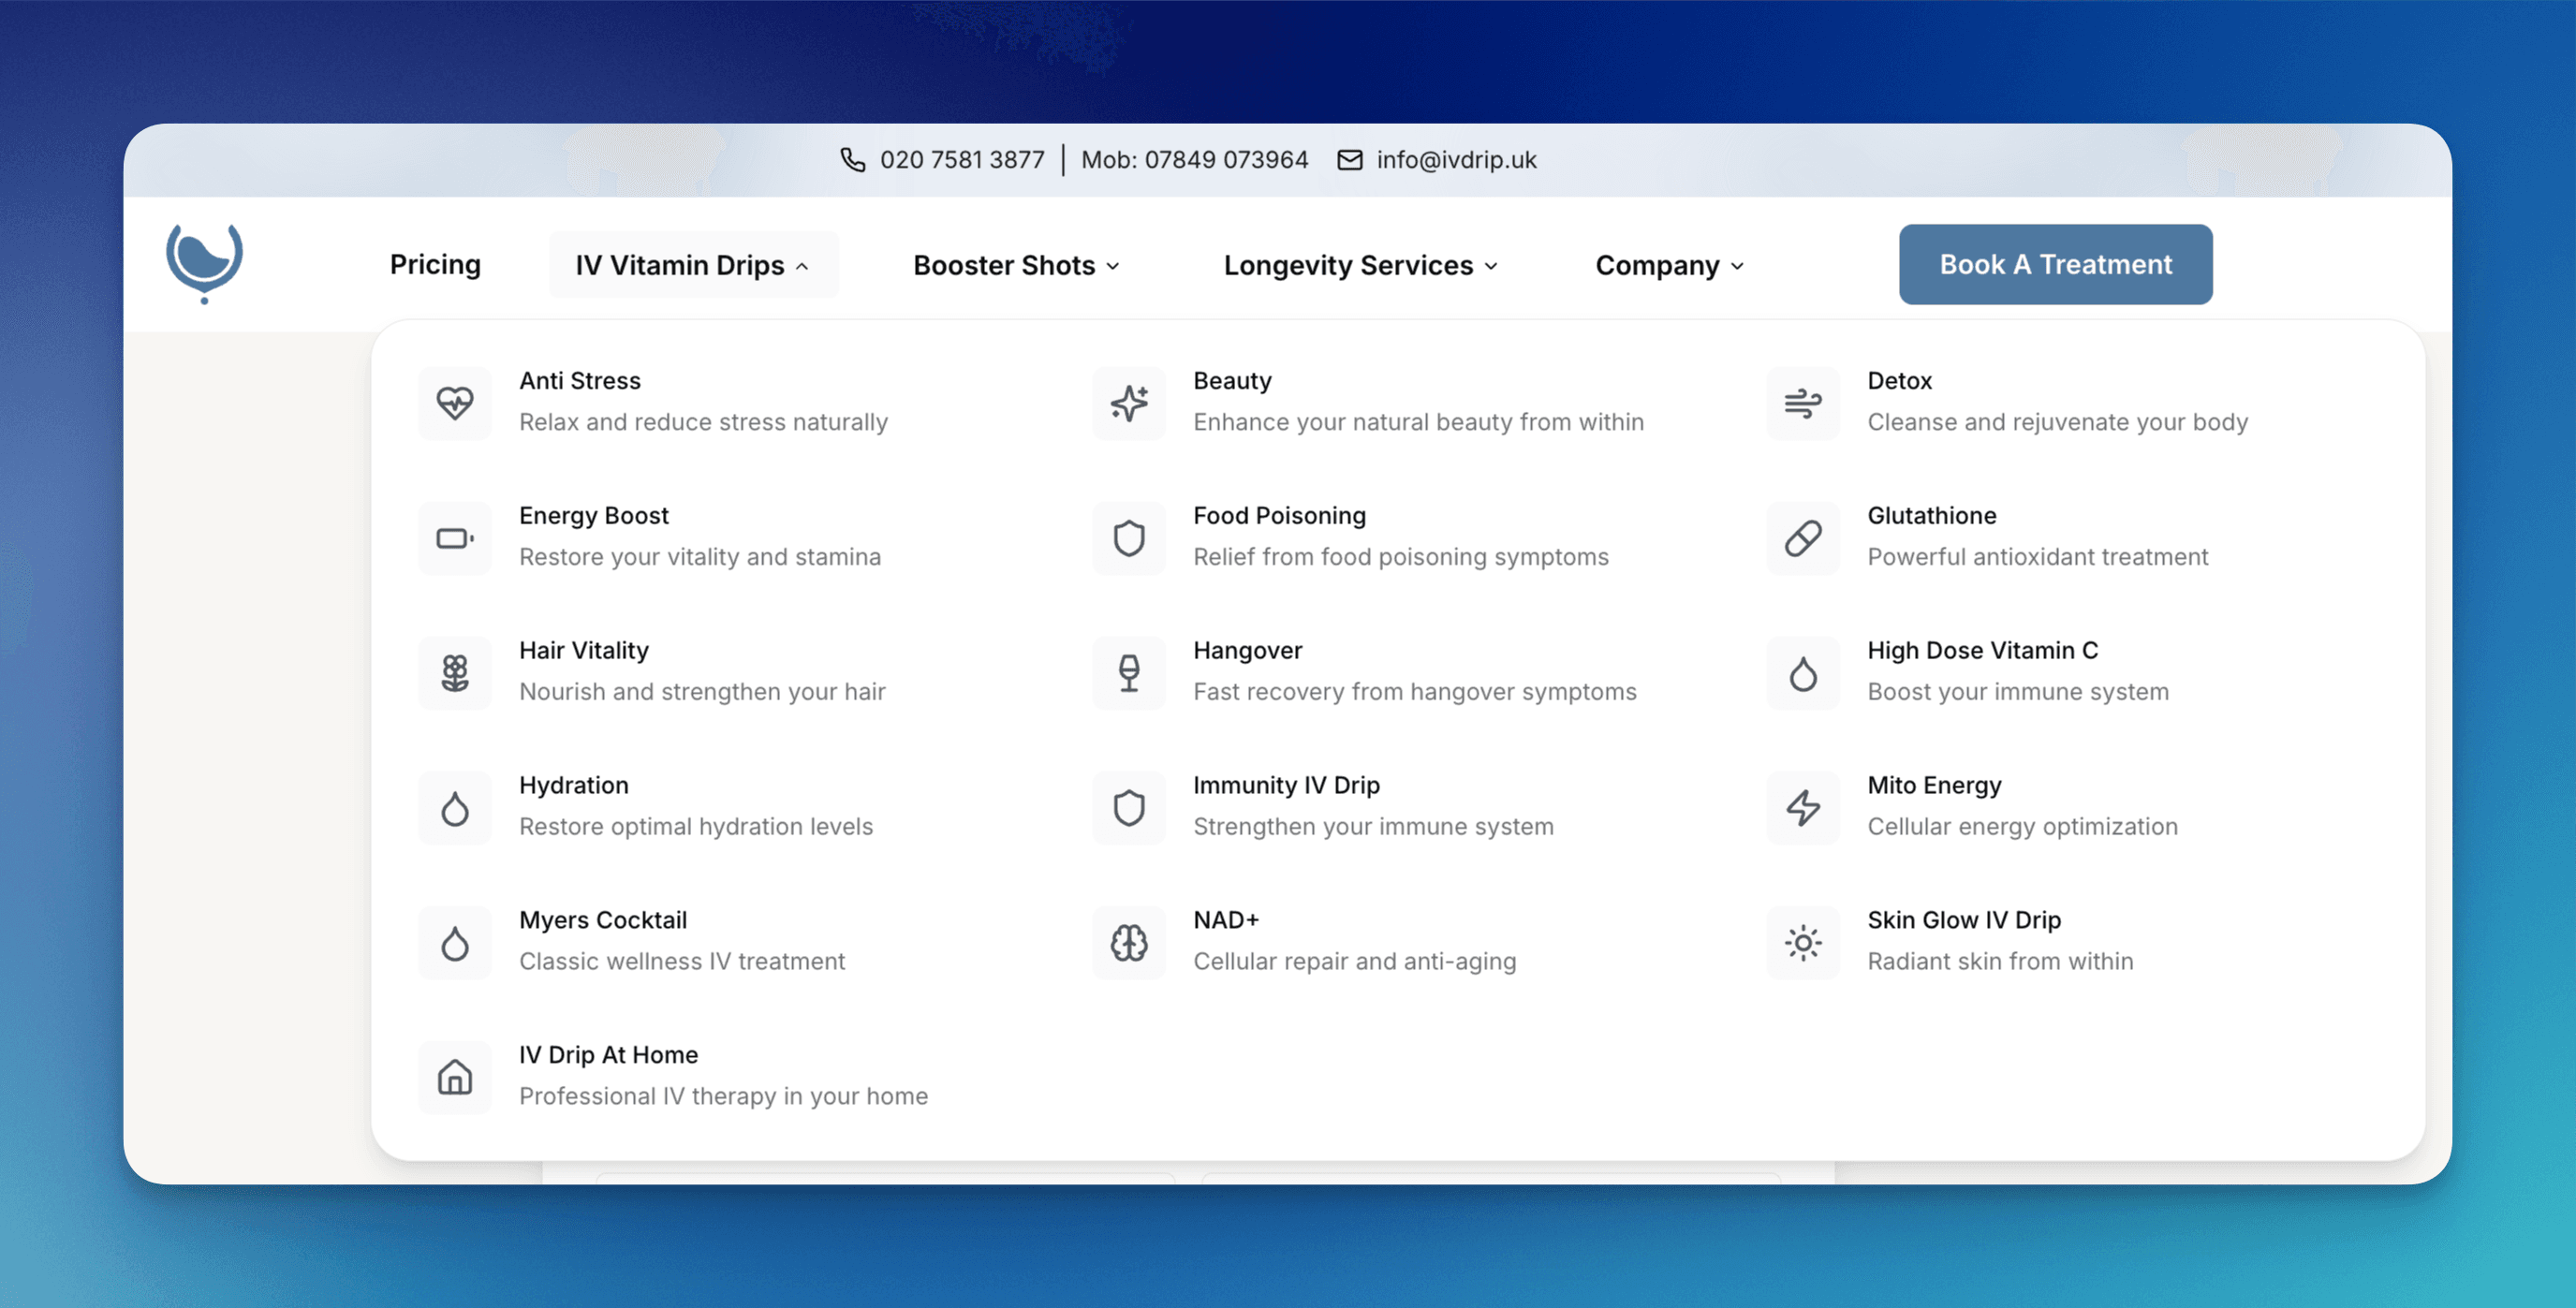
Task: Expand the Booster Shots dropdown
Action: 1016,265
